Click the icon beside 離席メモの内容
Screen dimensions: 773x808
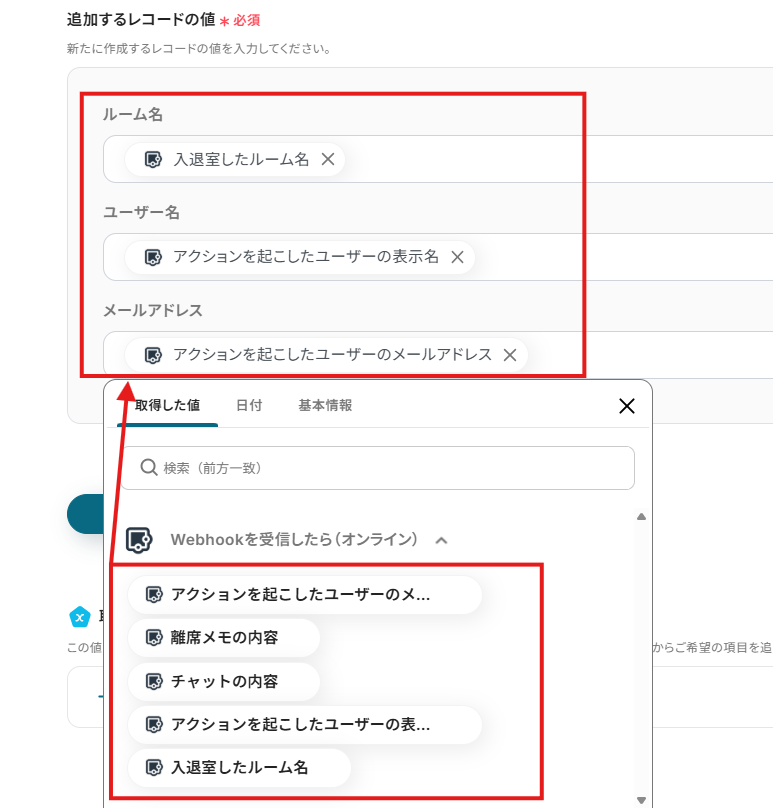(x=154, y=638)
